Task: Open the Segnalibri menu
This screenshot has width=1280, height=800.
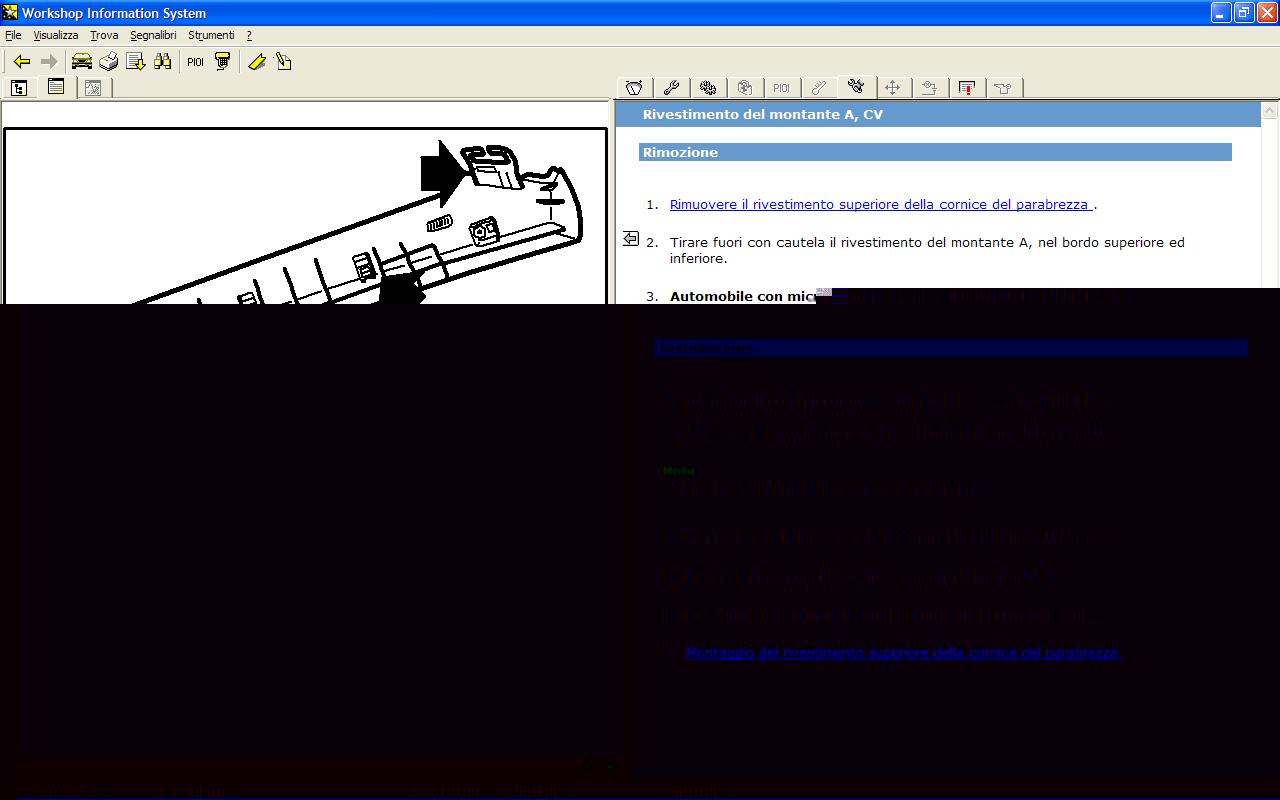Action: [x=153, y=35]
